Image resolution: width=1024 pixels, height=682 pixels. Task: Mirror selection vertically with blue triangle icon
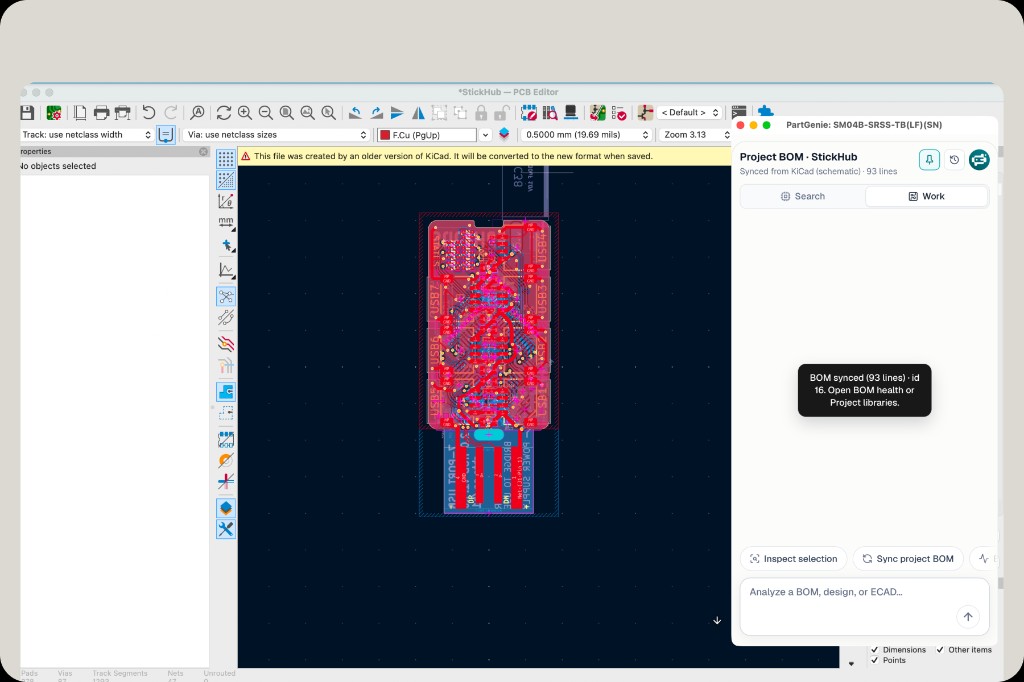coord(397,112)
